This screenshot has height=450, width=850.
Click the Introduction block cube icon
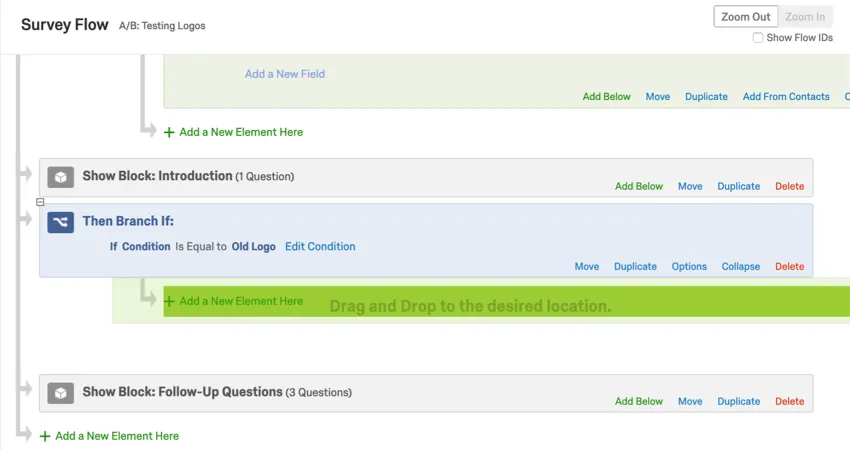pyautogui.click(x=61, y=177)
